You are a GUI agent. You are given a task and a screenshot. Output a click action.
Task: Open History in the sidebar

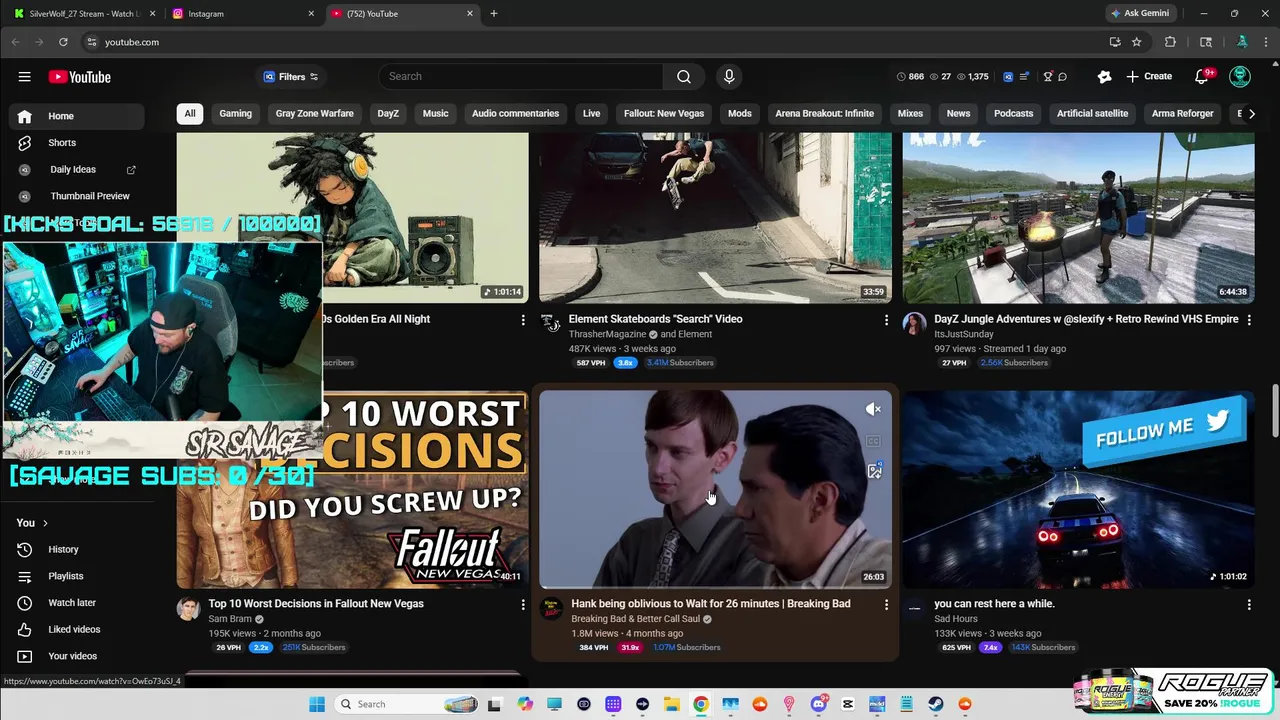click(x=77, y=549)
